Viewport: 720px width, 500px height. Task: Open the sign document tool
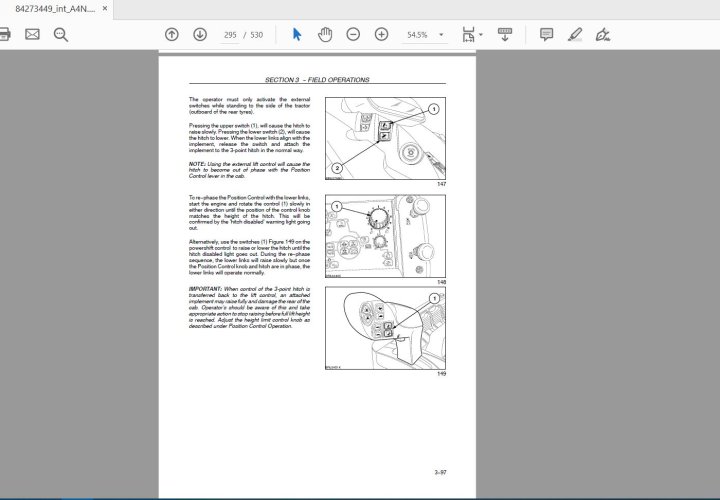(602, 34)
